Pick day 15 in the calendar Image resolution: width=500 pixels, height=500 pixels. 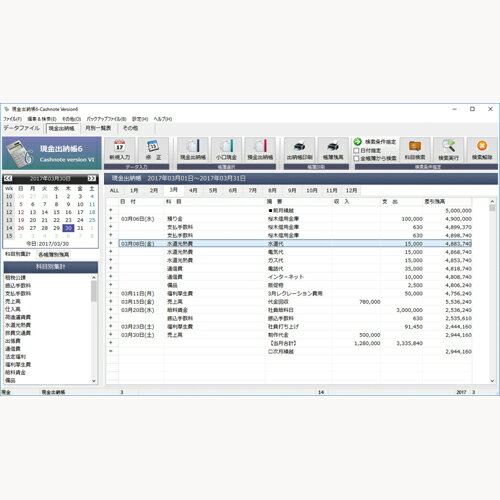56,212
